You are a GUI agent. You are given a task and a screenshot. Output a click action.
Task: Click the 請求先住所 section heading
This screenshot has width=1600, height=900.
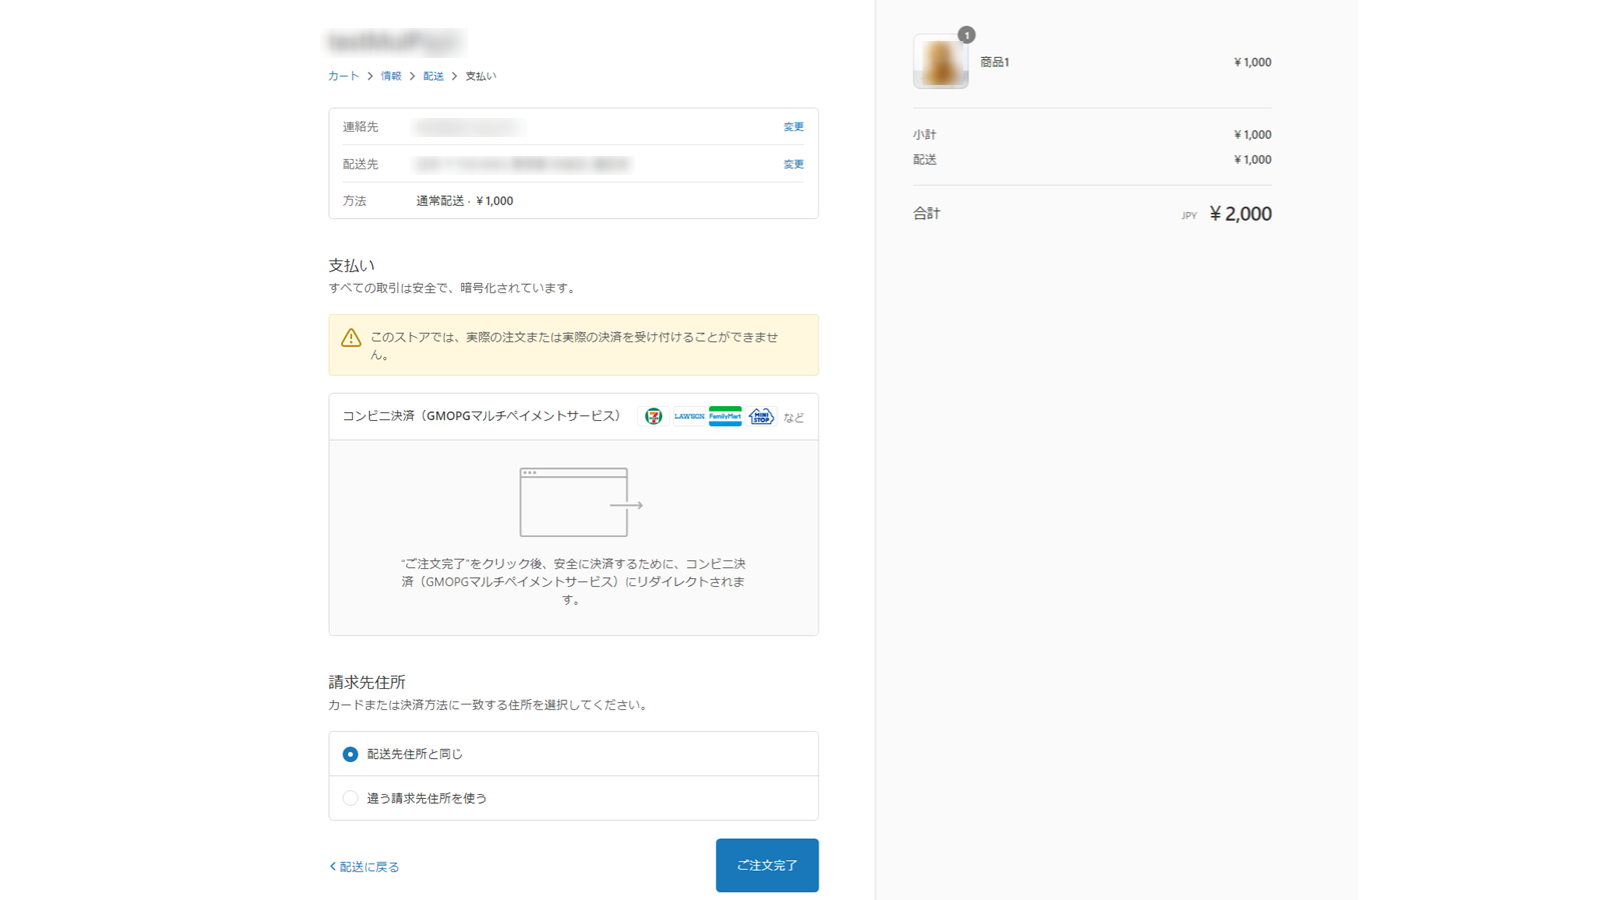(366, 682)
